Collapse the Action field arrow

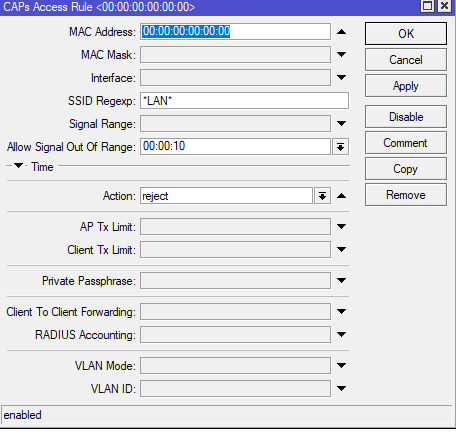tap(341, 196)
